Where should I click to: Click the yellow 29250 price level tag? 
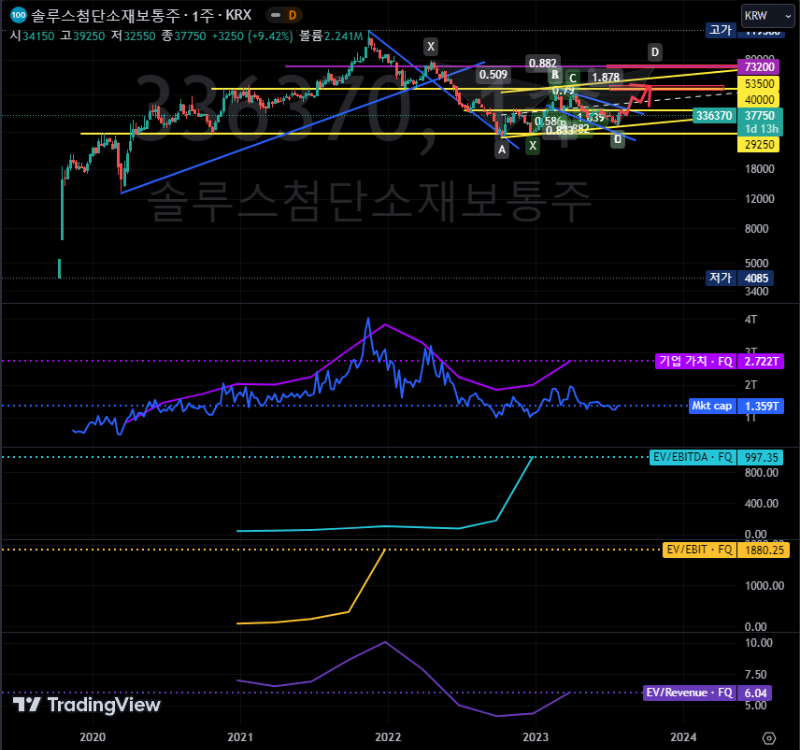tap(759, 144)
